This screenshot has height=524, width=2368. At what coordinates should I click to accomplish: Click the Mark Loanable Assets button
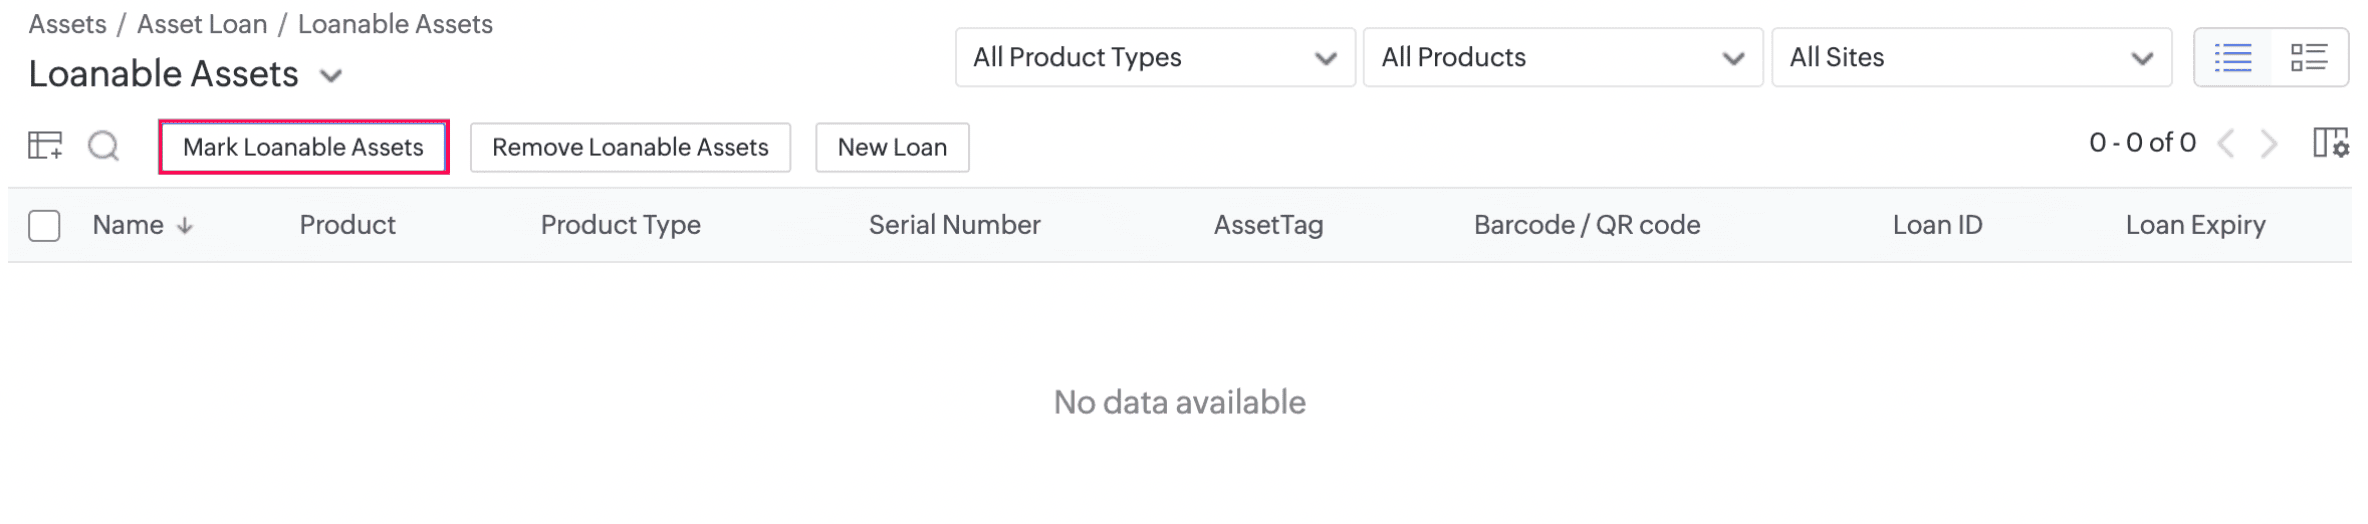coord(303,147)
